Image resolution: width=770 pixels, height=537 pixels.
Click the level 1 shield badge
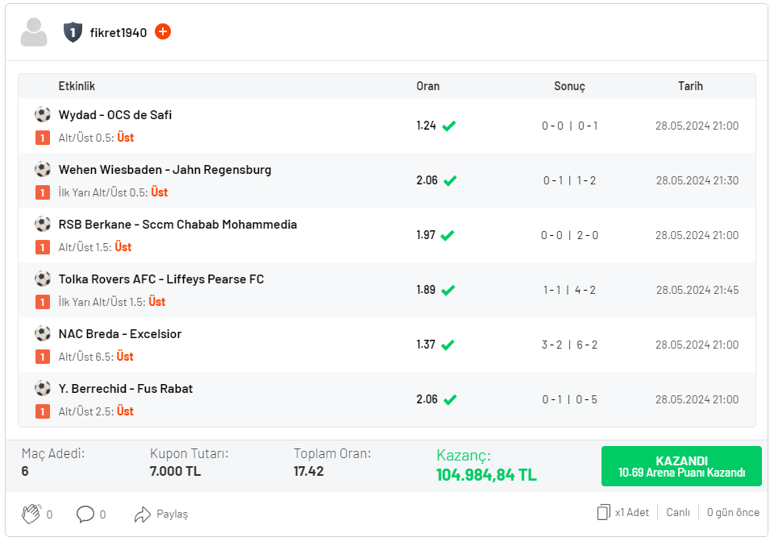[x=72, y=33]
